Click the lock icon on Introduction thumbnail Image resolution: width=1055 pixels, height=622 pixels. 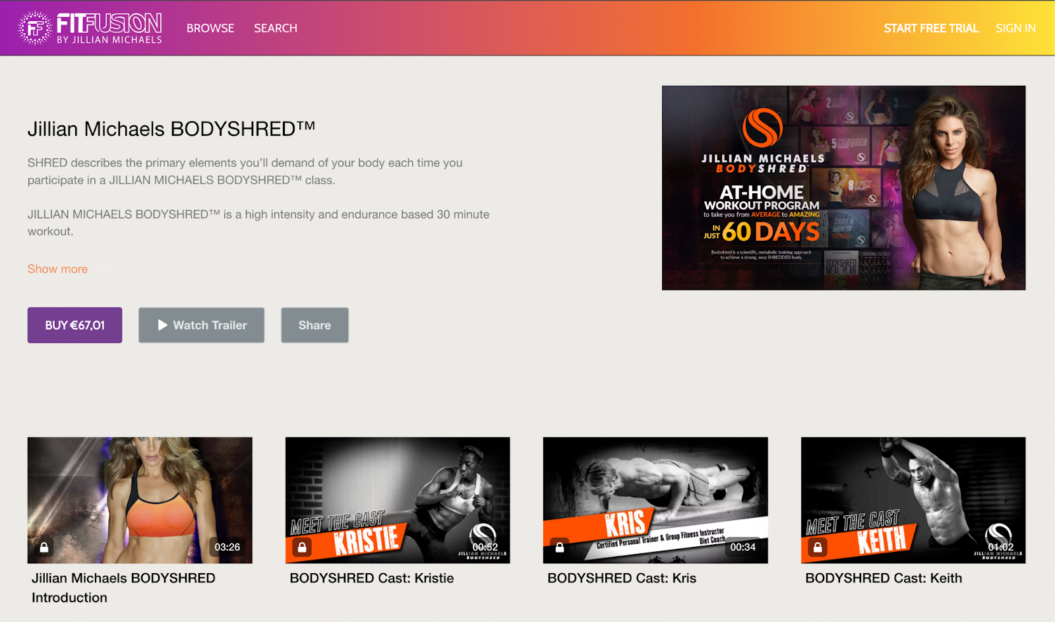point(44,547)
